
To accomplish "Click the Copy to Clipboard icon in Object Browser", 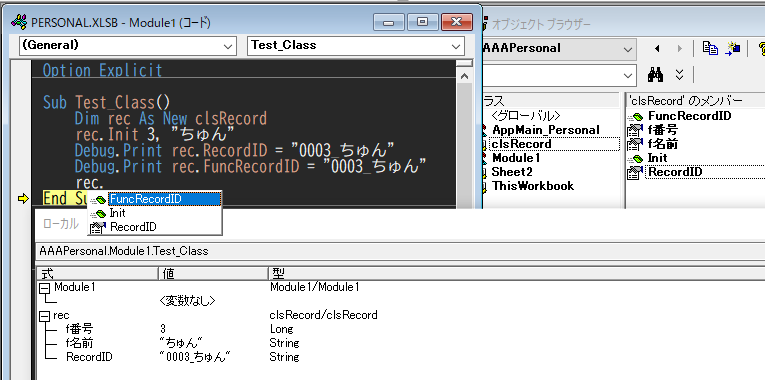I will 710,48.
